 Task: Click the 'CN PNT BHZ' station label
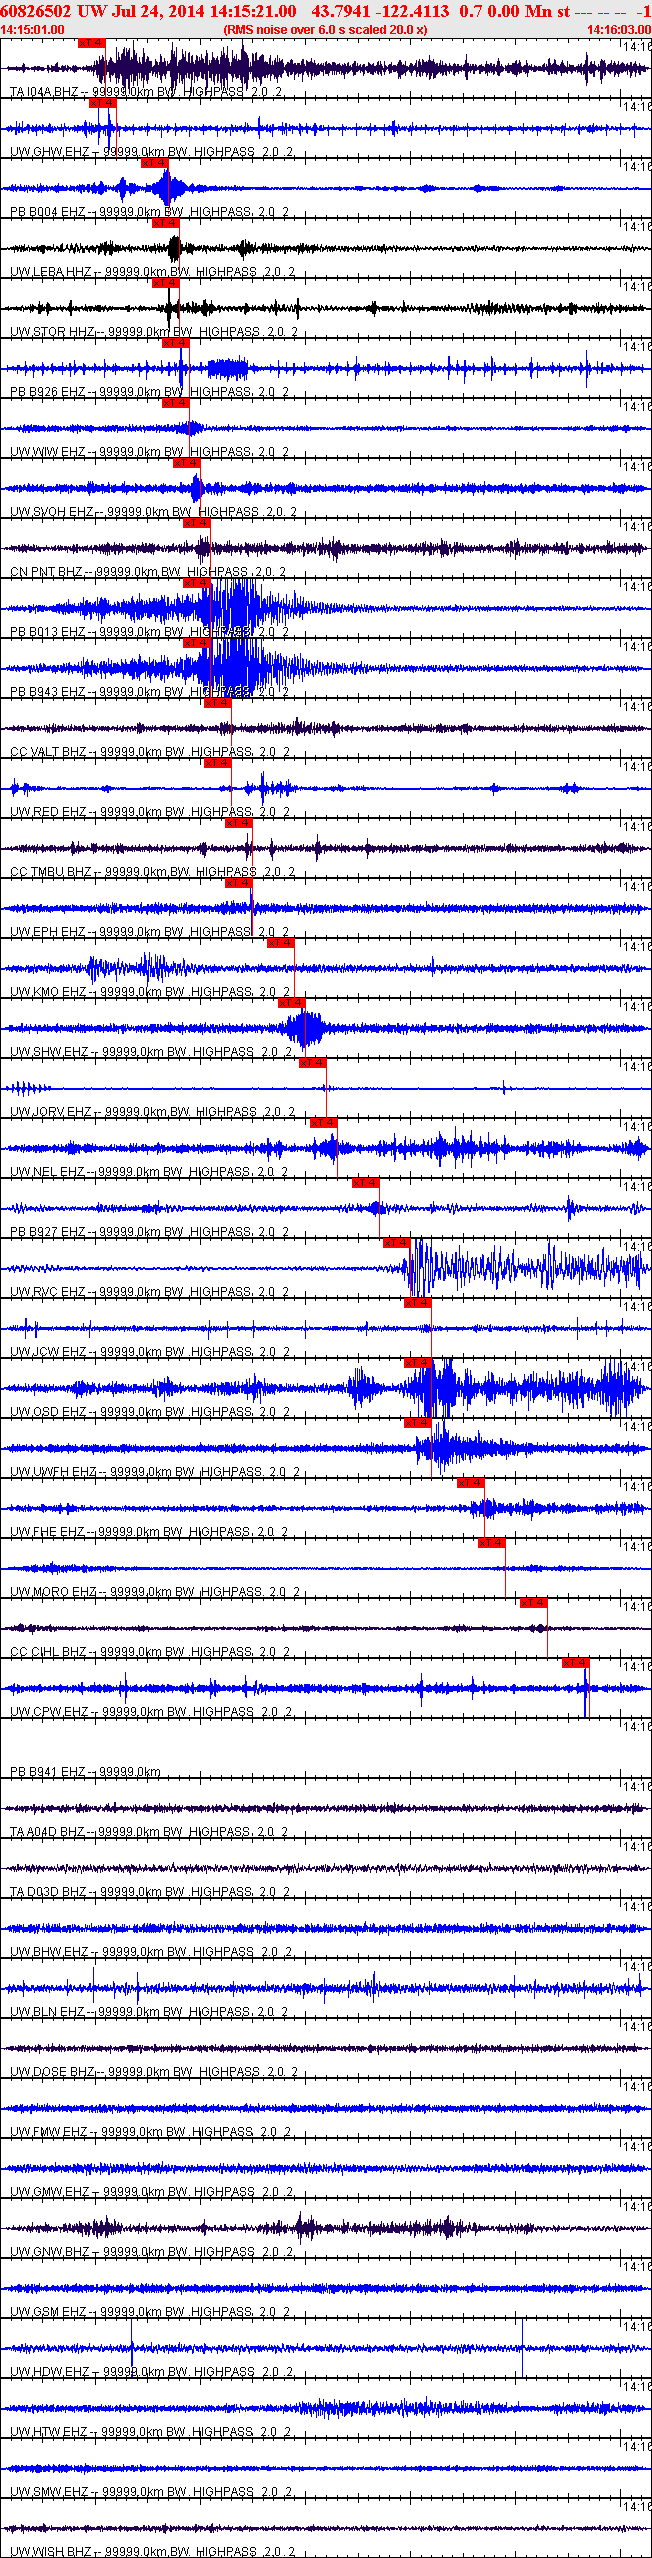pos(46,572)
